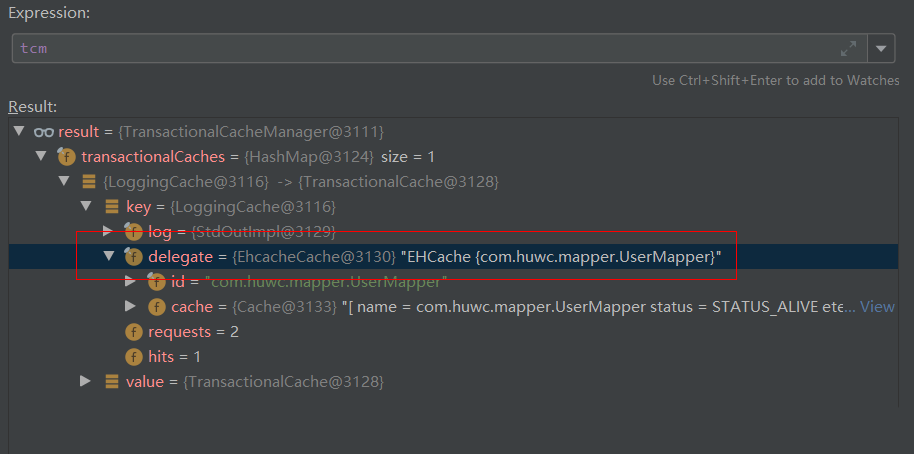Click the glasses watch icon beside result

(x=43, y=132)
